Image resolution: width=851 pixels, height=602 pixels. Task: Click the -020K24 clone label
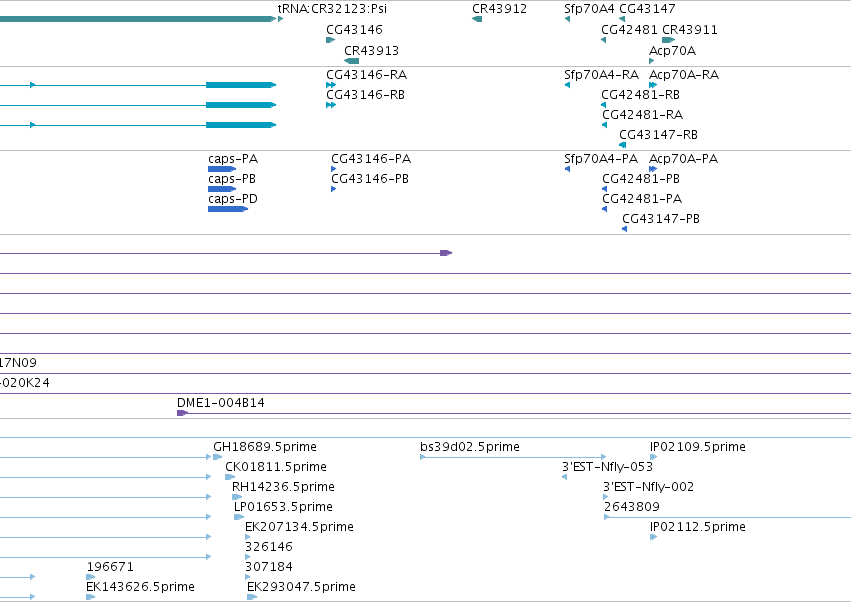(24, 383)
